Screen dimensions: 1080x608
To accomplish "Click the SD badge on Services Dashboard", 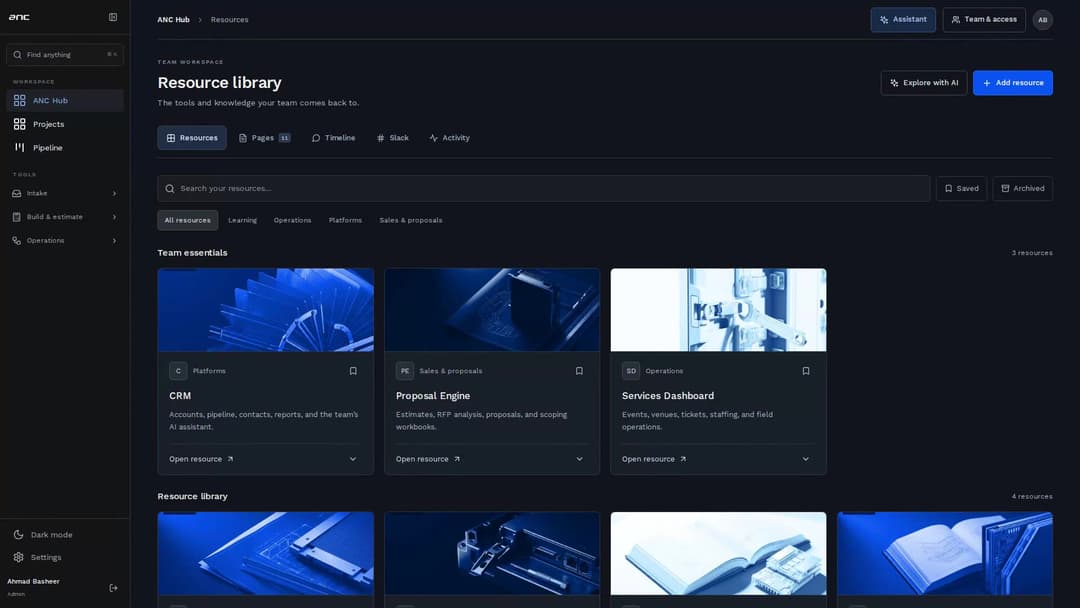I will (631, 371).
